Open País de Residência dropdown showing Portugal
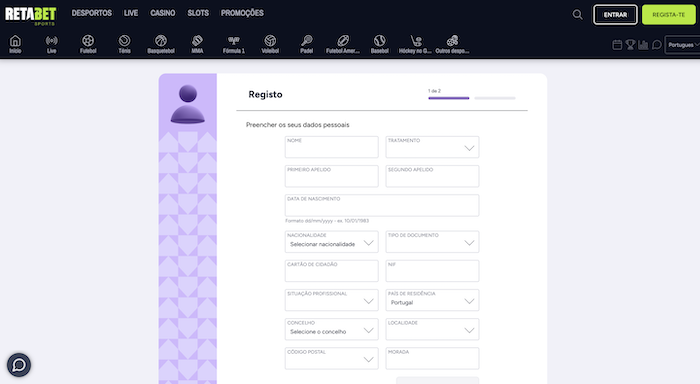This screenshot has height=384, width=700. [432, 300]
